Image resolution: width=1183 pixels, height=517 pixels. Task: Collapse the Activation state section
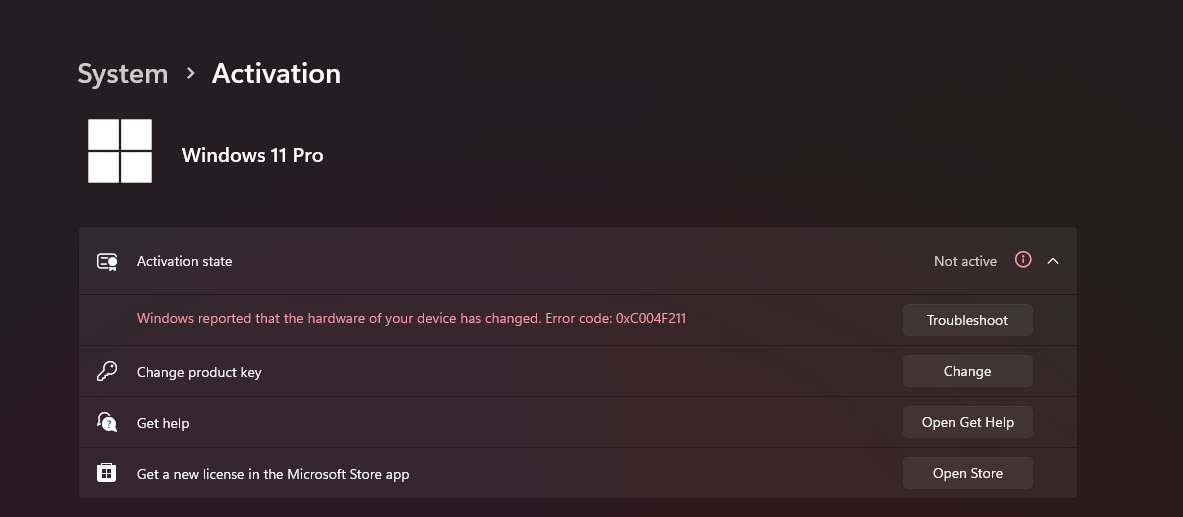(1053, 261)
